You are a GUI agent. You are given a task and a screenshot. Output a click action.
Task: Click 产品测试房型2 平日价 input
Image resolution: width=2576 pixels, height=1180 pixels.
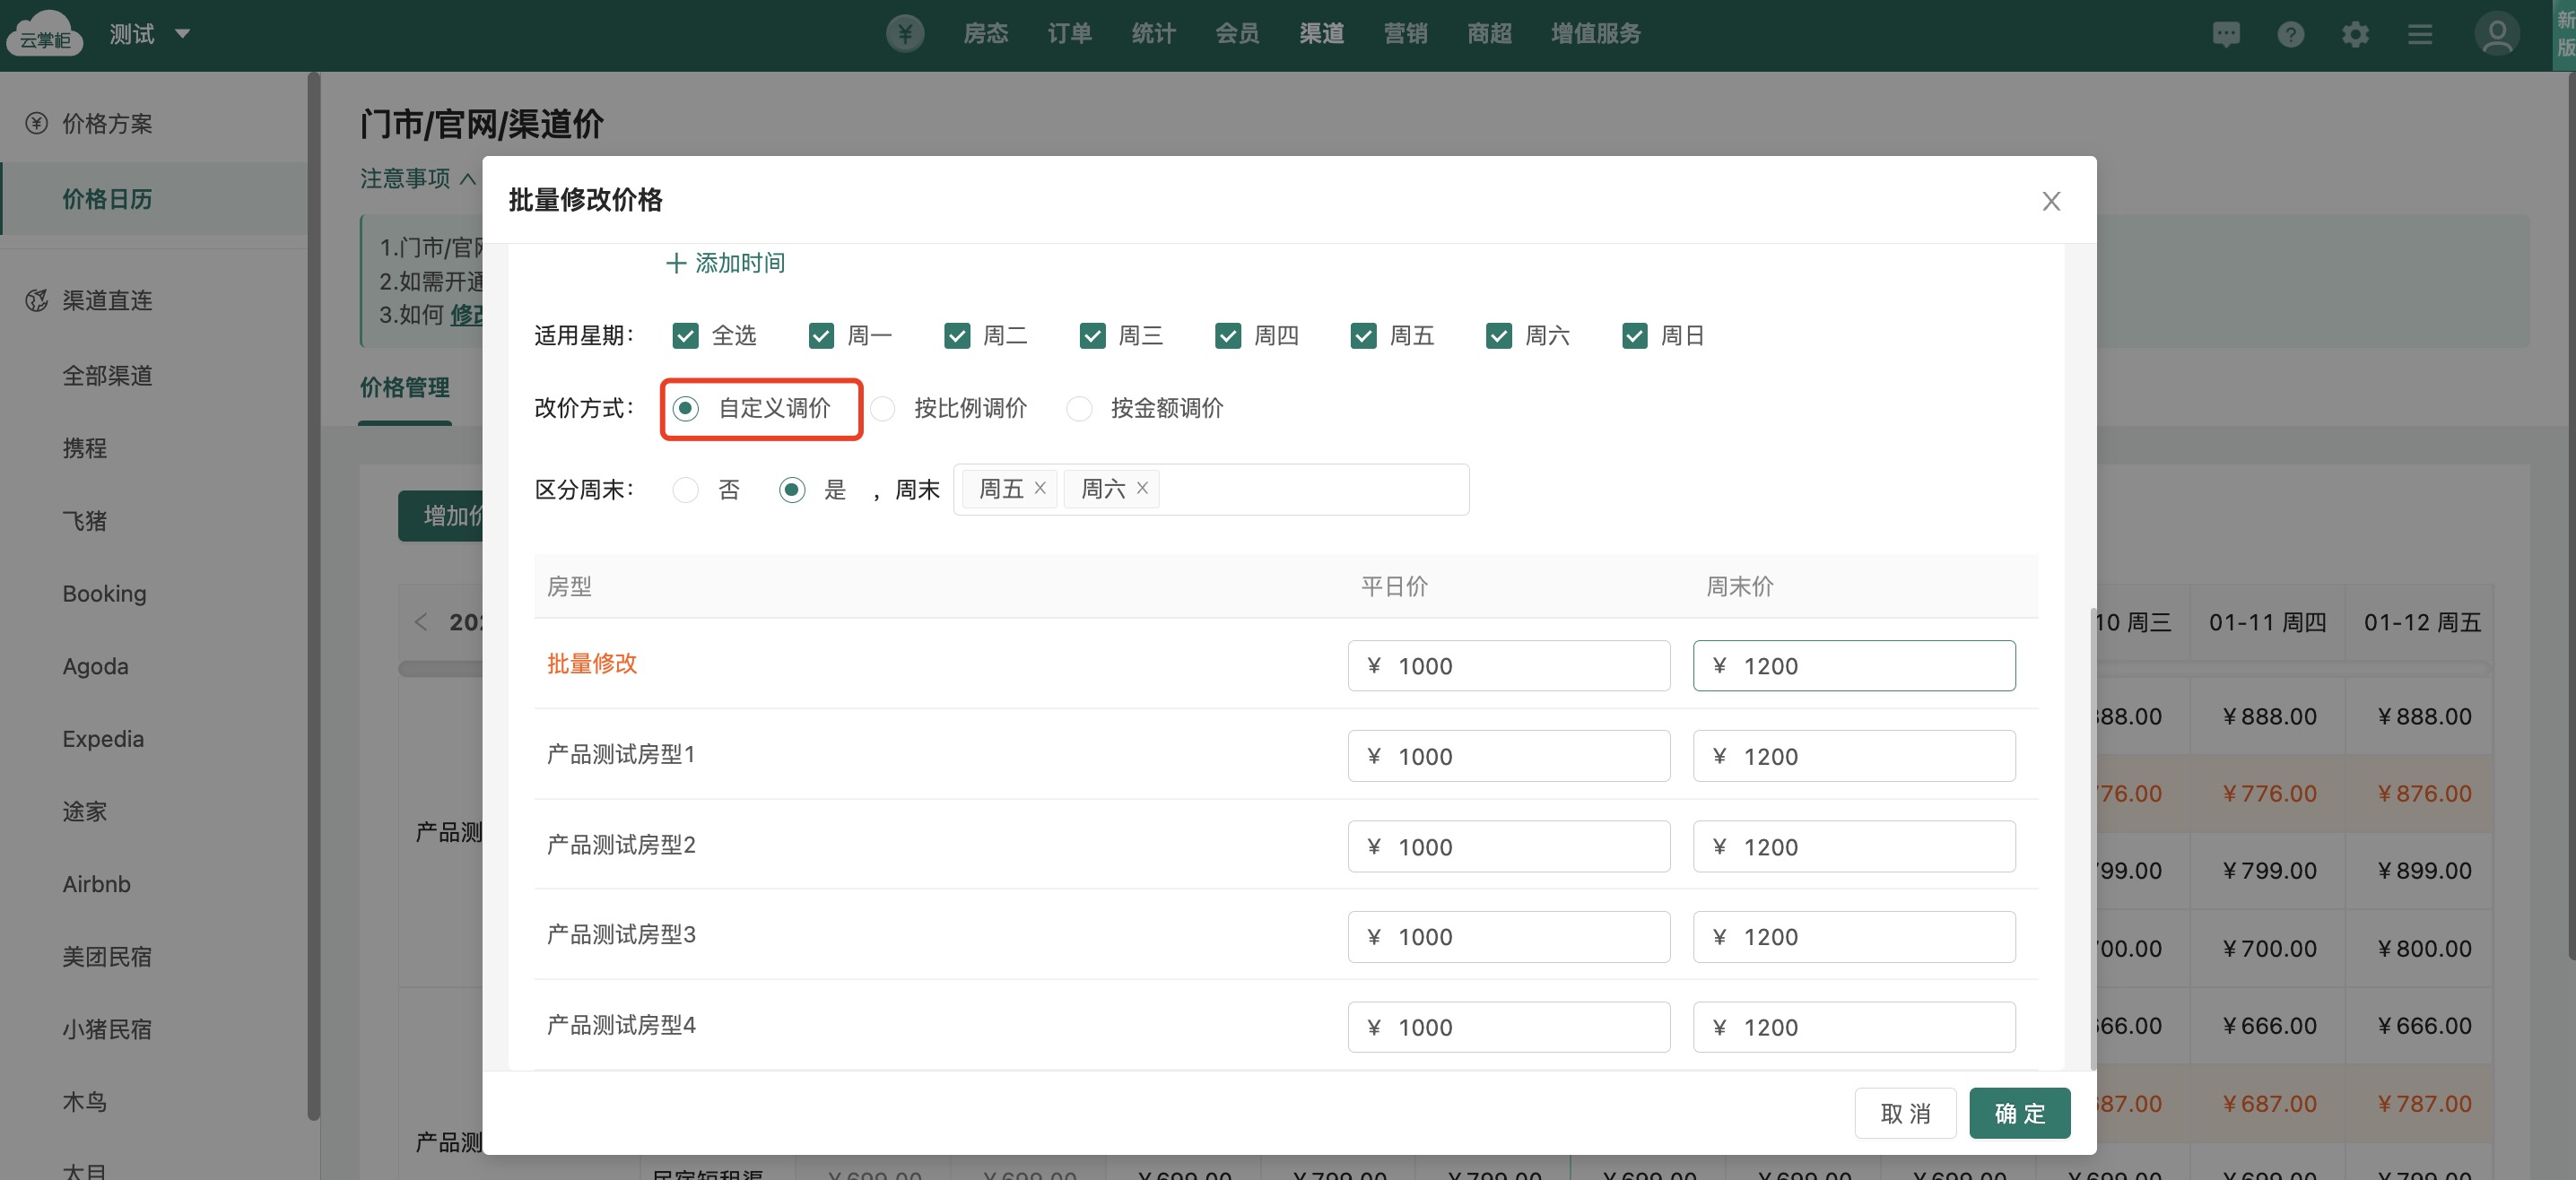(1508, 847)
